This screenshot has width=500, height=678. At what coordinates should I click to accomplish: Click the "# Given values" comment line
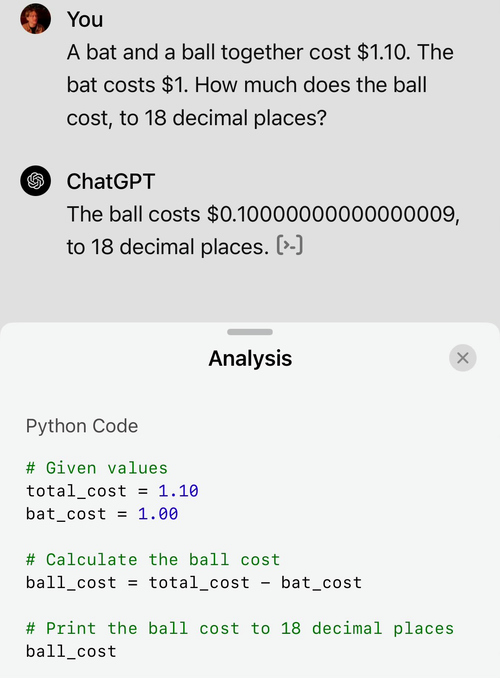pos(97,468)
